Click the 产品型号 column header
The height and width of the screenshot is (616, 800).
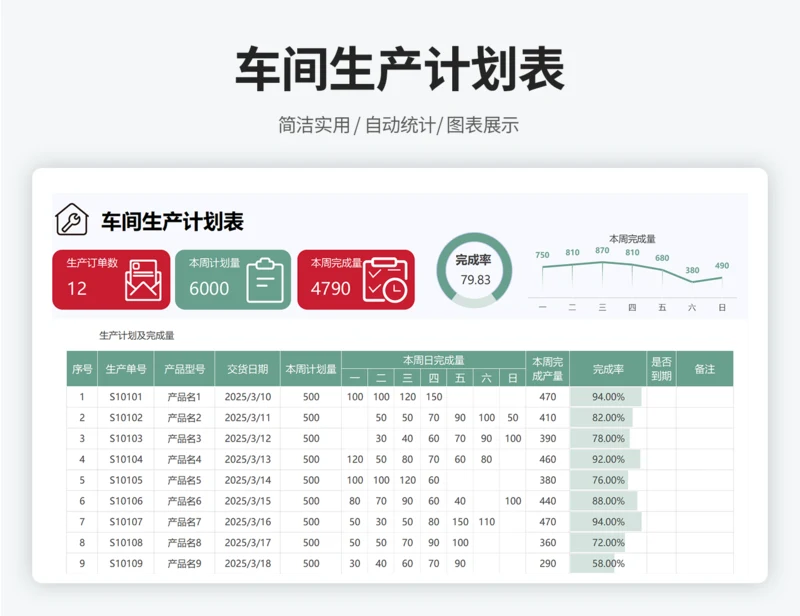[185, 368]
